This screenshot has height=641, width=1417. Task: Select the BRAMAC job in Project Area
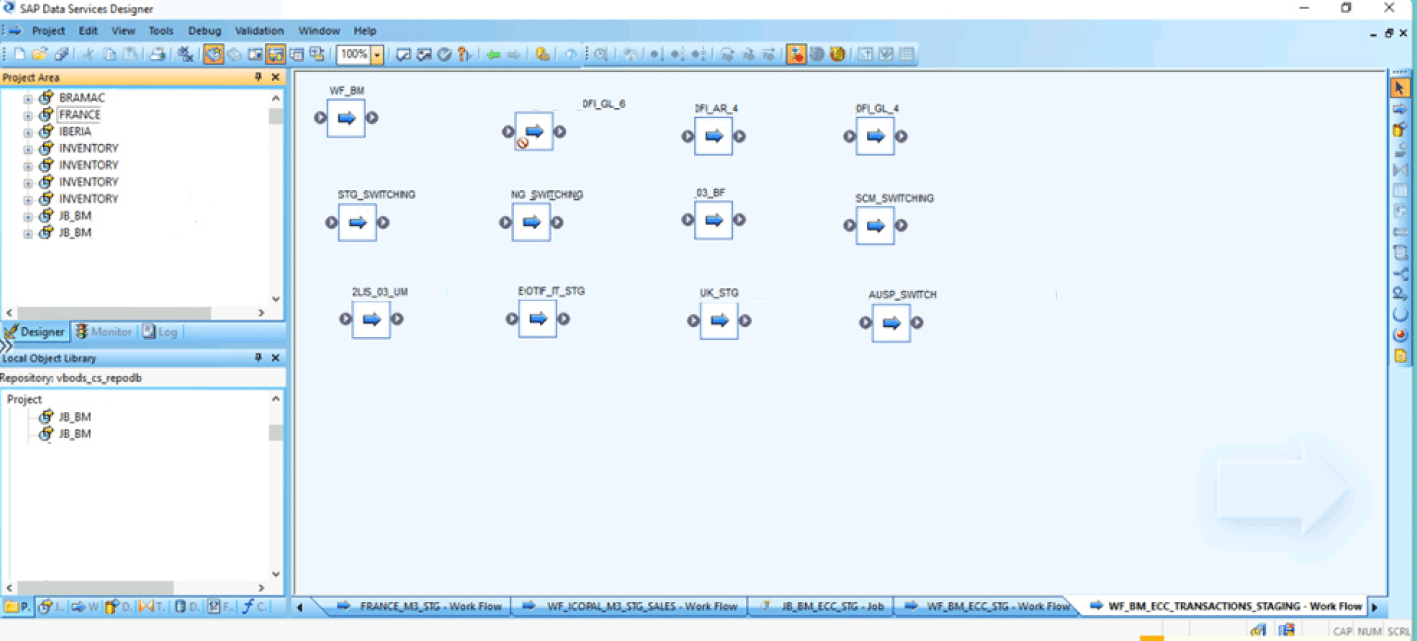(x=81, y=98)
